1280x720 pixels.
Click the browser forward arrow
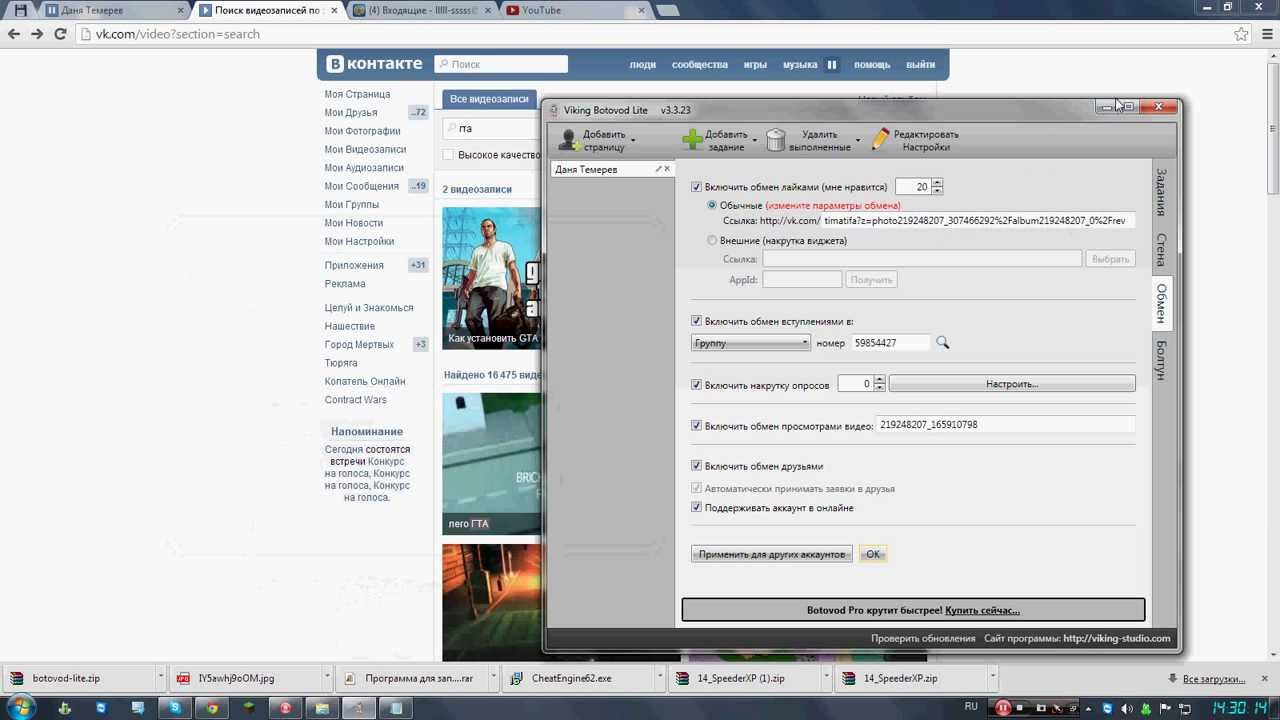click(x=37, y=34)
